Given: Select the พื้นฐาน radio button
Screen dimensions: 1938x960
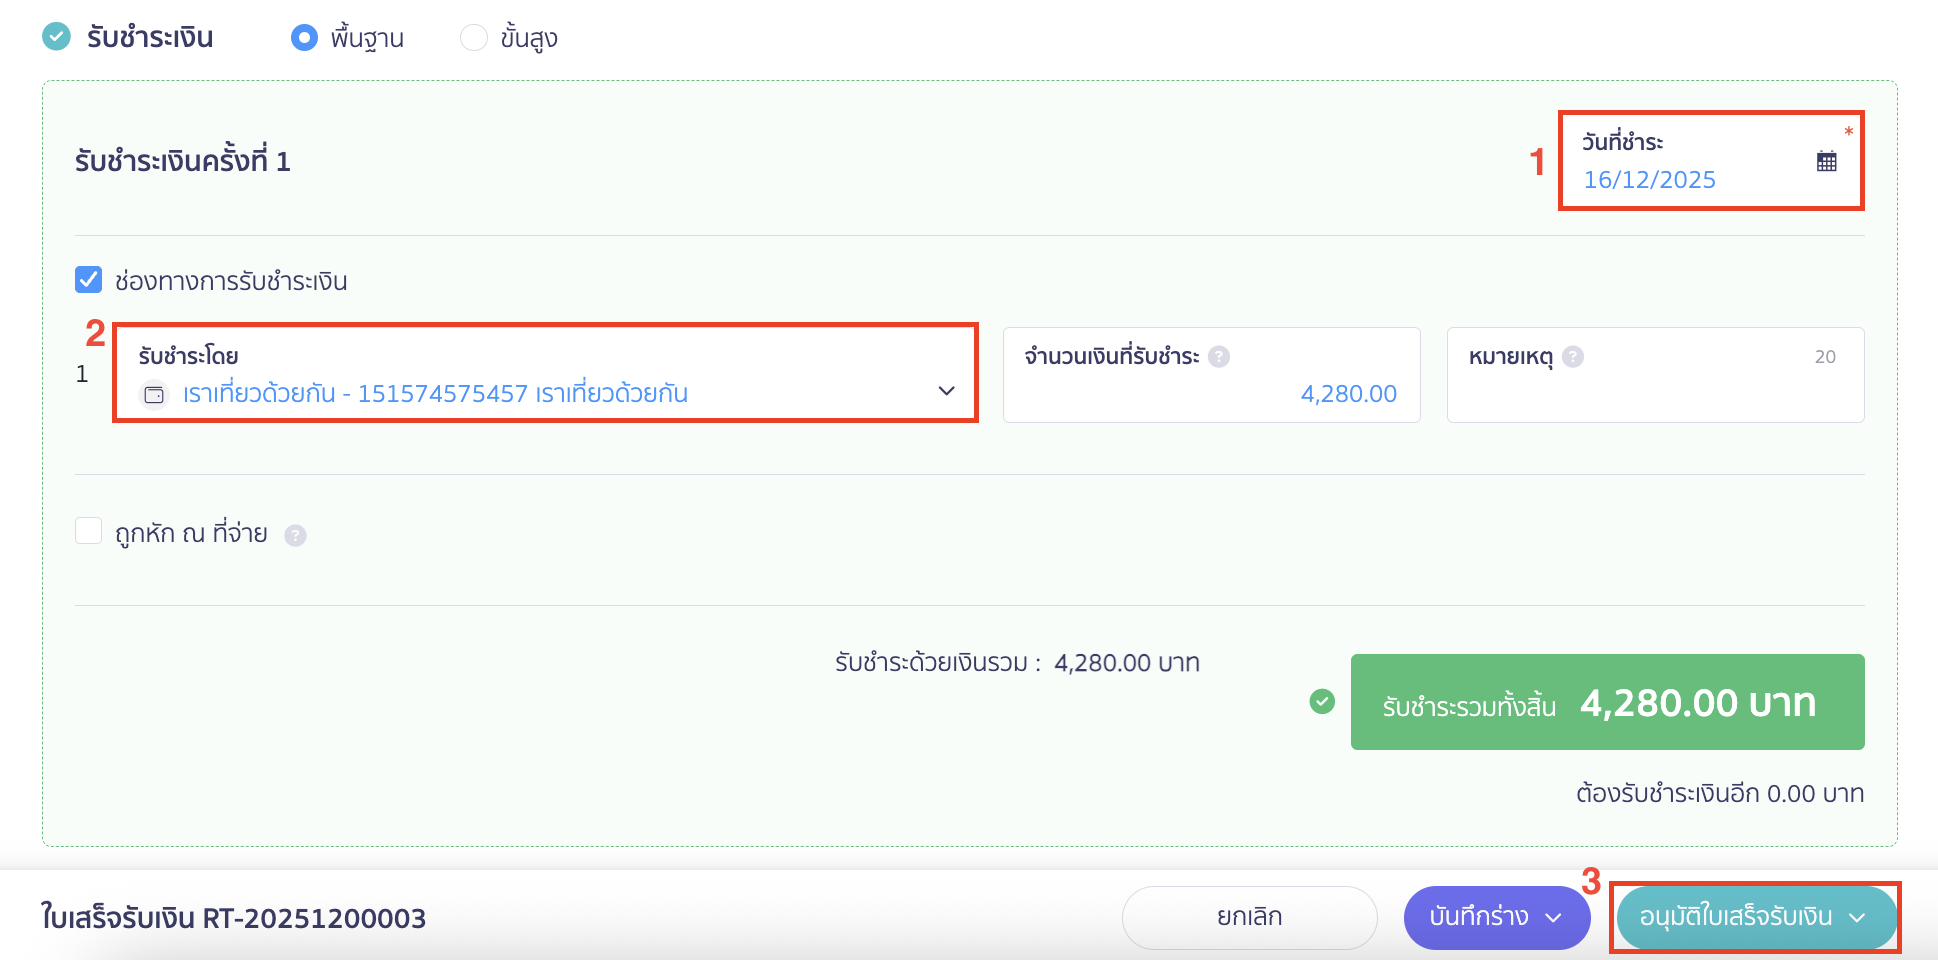Looking at the screenshot, I should tap(305, 37).
